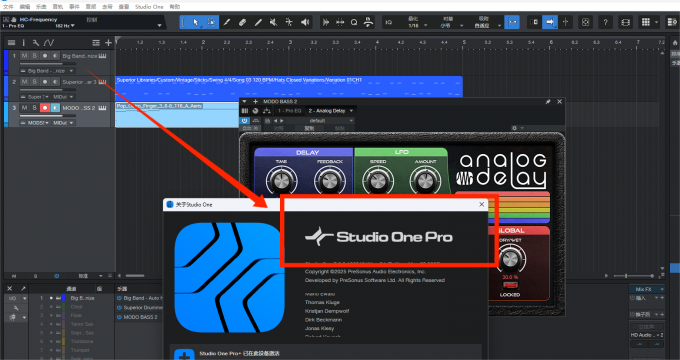Pin the MODO BASS 2 plugin window
This screenshot has width=680, height=360.
point(548,101)
